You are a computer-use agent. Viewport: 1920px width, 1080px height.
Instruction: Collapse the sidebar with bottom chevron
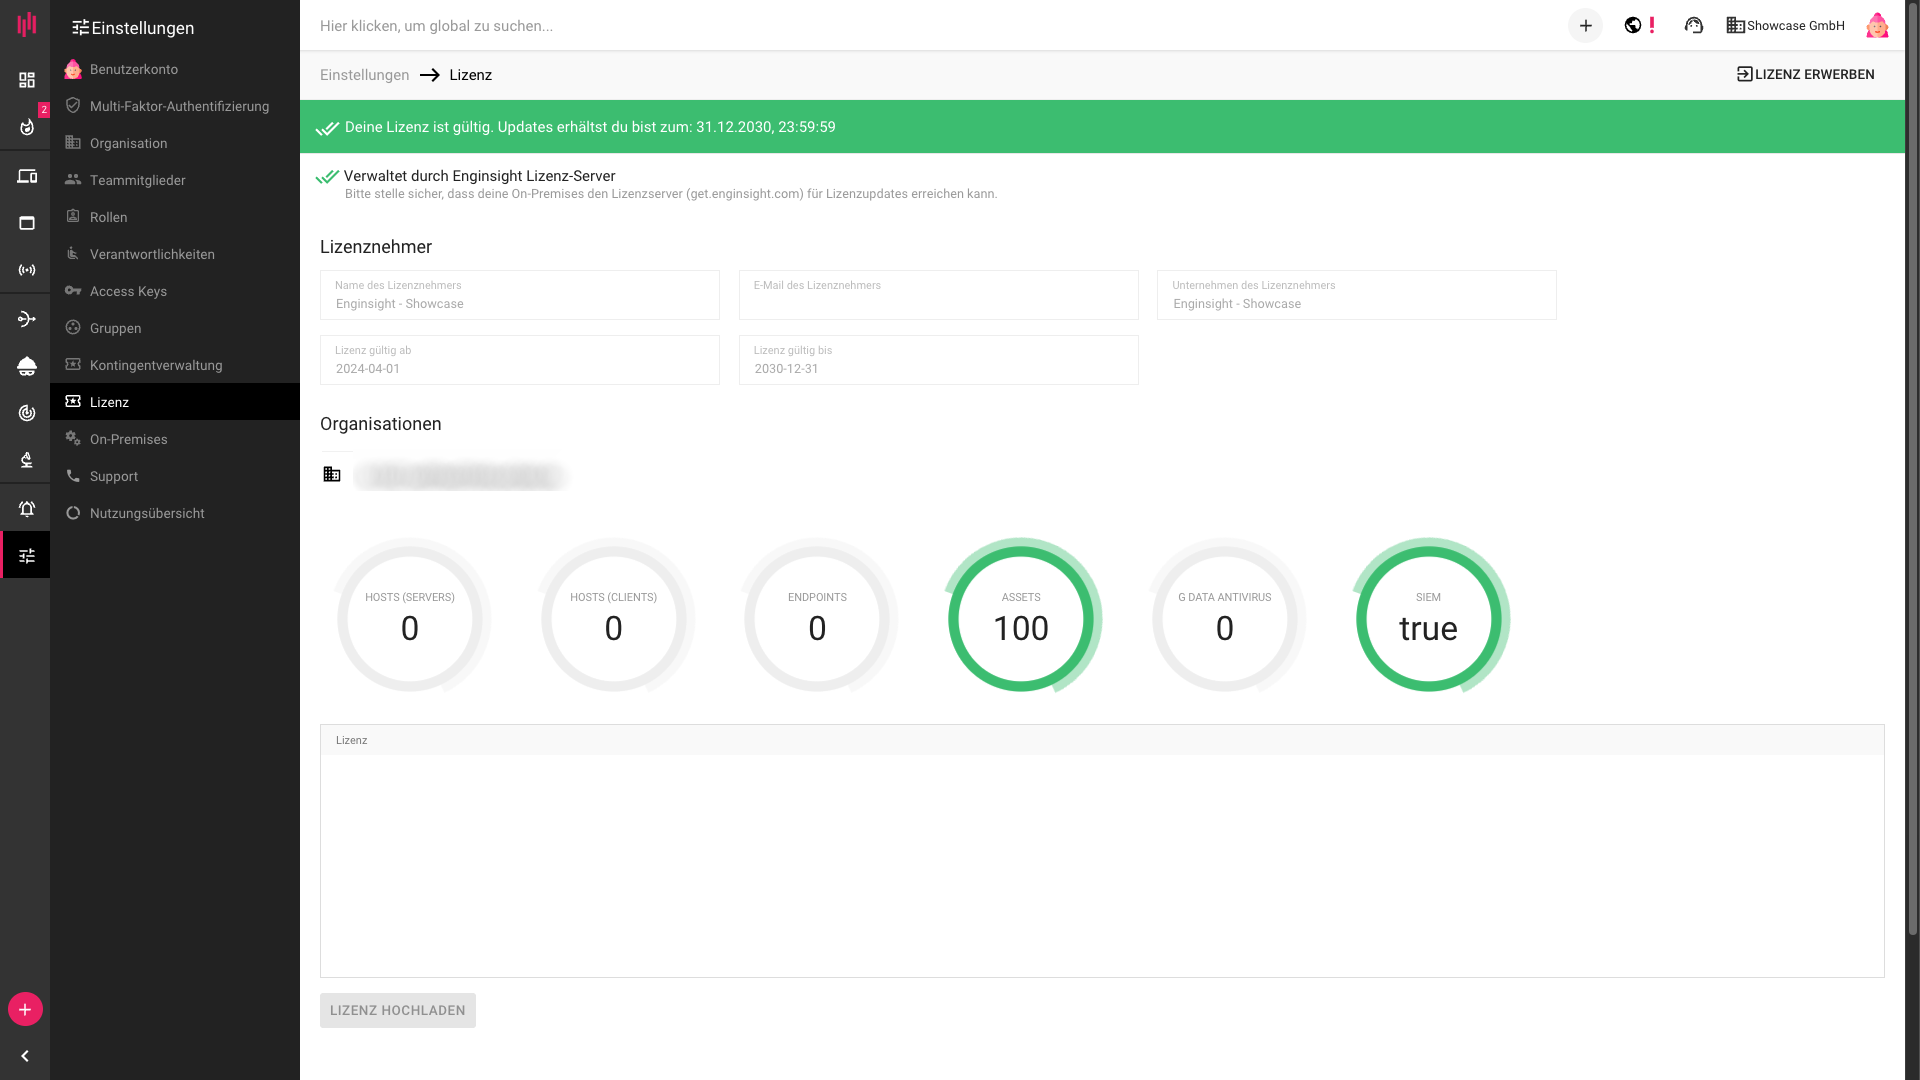click(x=25, y=1056)
